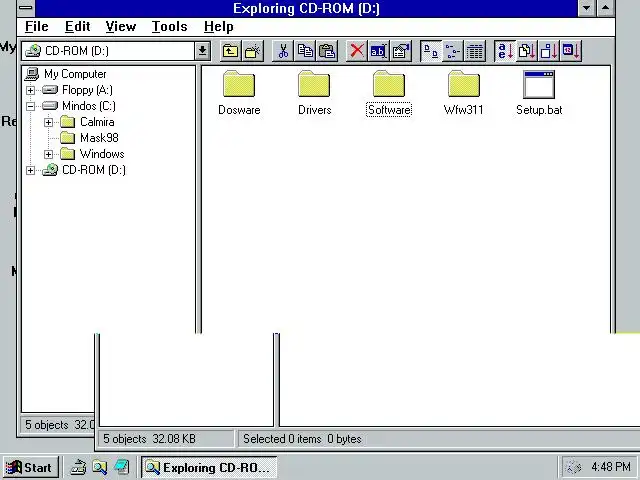Sort files by name
This screenshot has height=480, width=640.
(x=505, y=51)
